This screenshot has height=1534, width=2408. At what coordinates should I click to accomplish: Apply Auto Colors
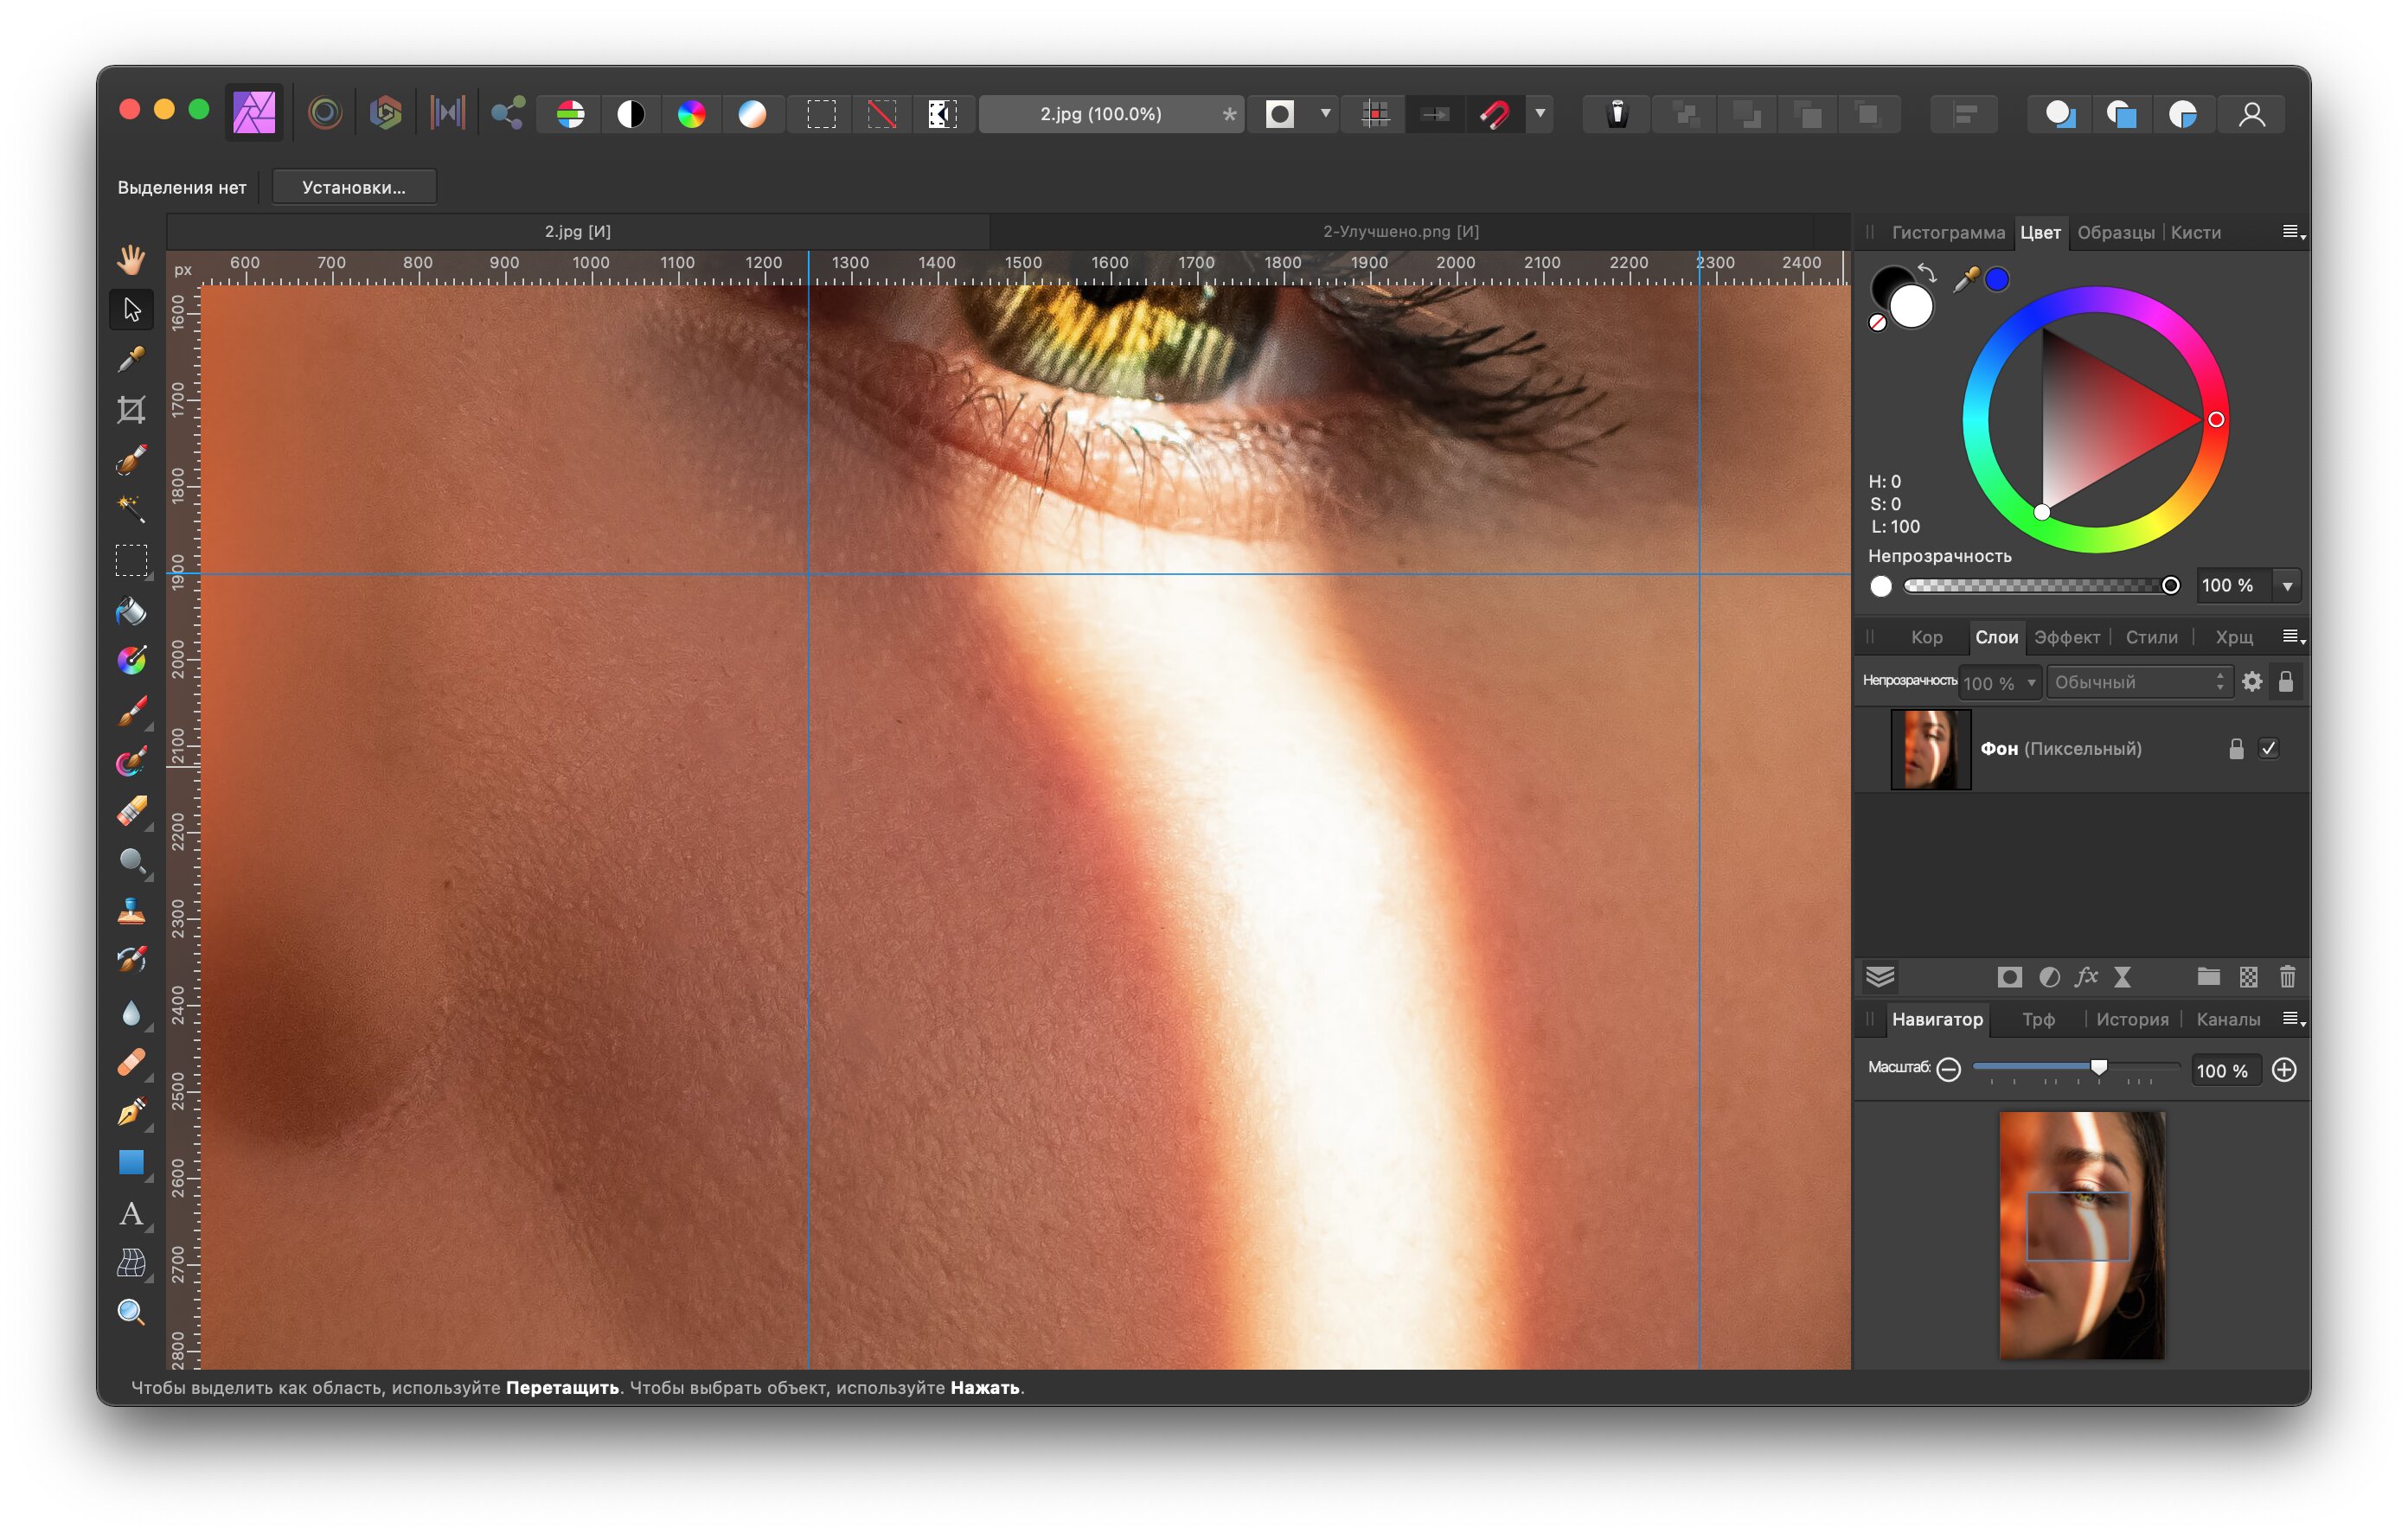click(x=691, y=114)
